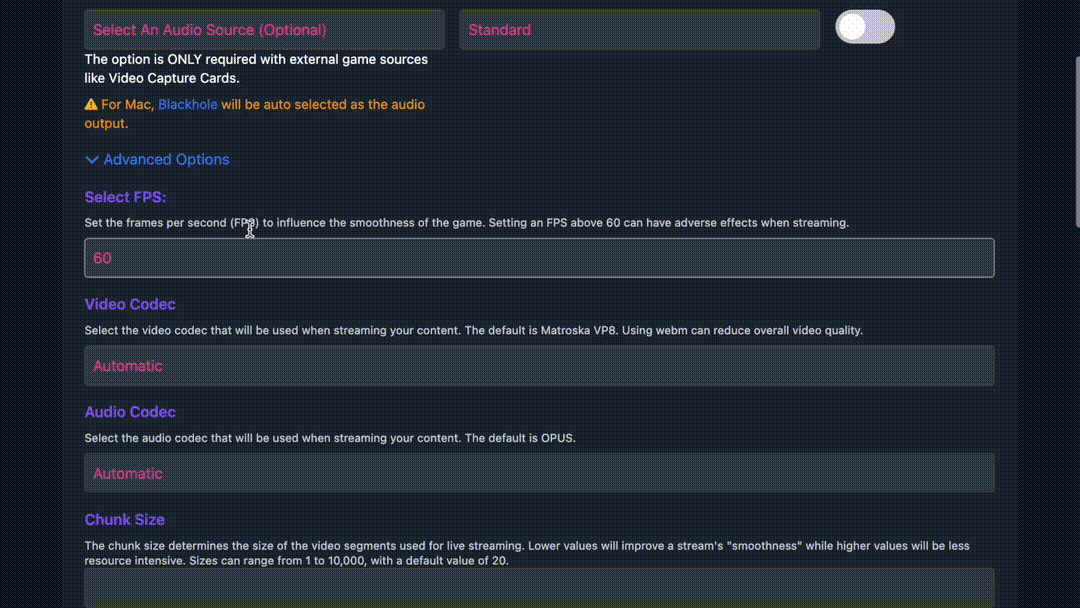The height and width of the screenshot is (608, 1080).
Task: Collapse using the Advanced Options chevron icon
Action: (92, 159)
